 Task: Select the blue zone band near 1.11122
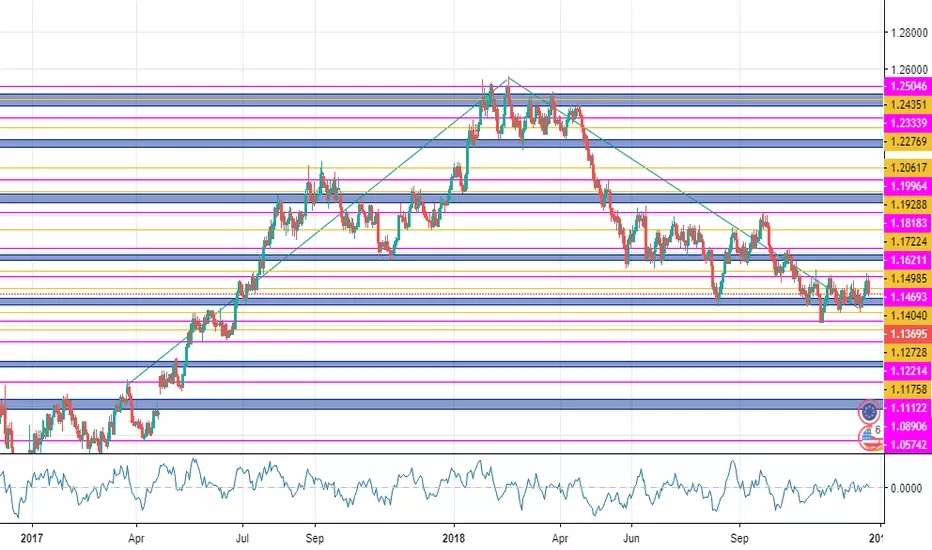pos(441,404)
